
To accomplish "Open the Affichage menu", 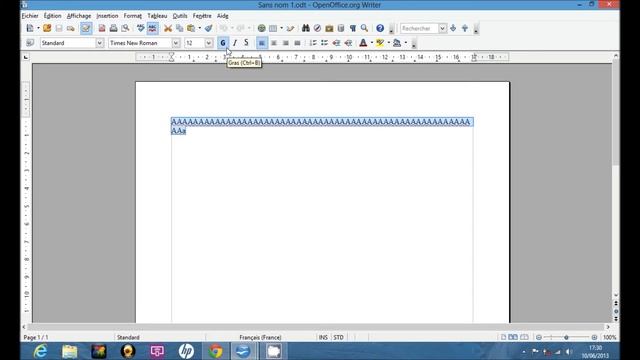I will coord(79,16).
